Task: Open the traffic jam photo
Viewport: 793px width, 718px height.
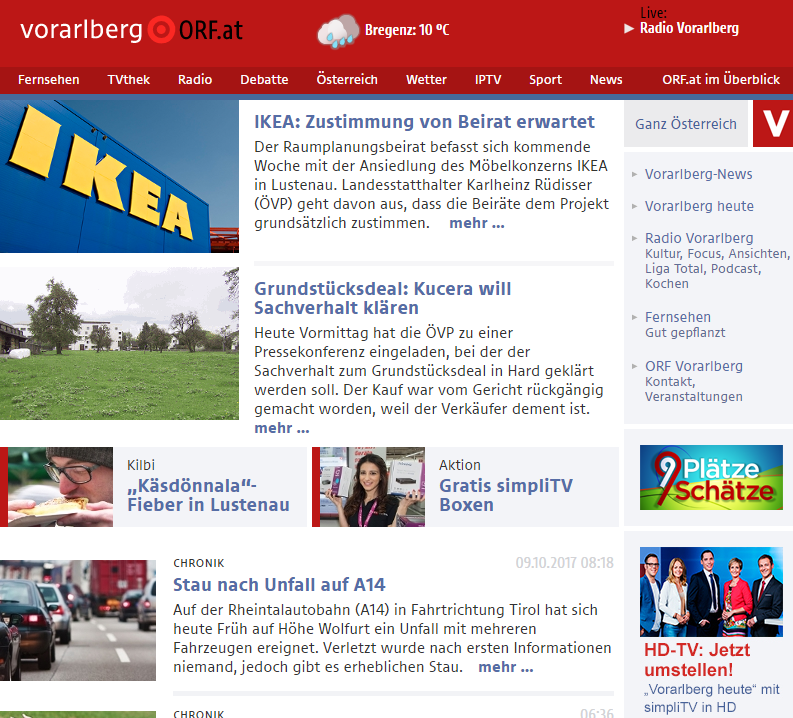Action: point(78,620)
